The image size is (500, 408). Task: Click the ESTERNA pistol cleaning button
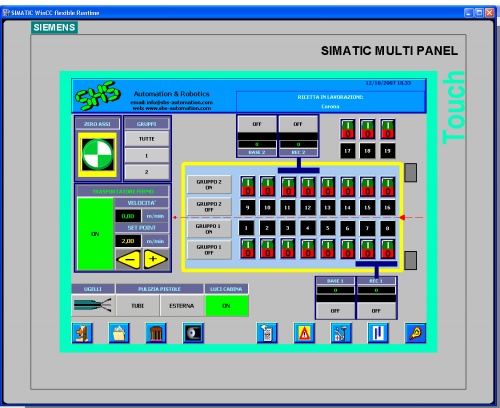(x=182, y=306)
